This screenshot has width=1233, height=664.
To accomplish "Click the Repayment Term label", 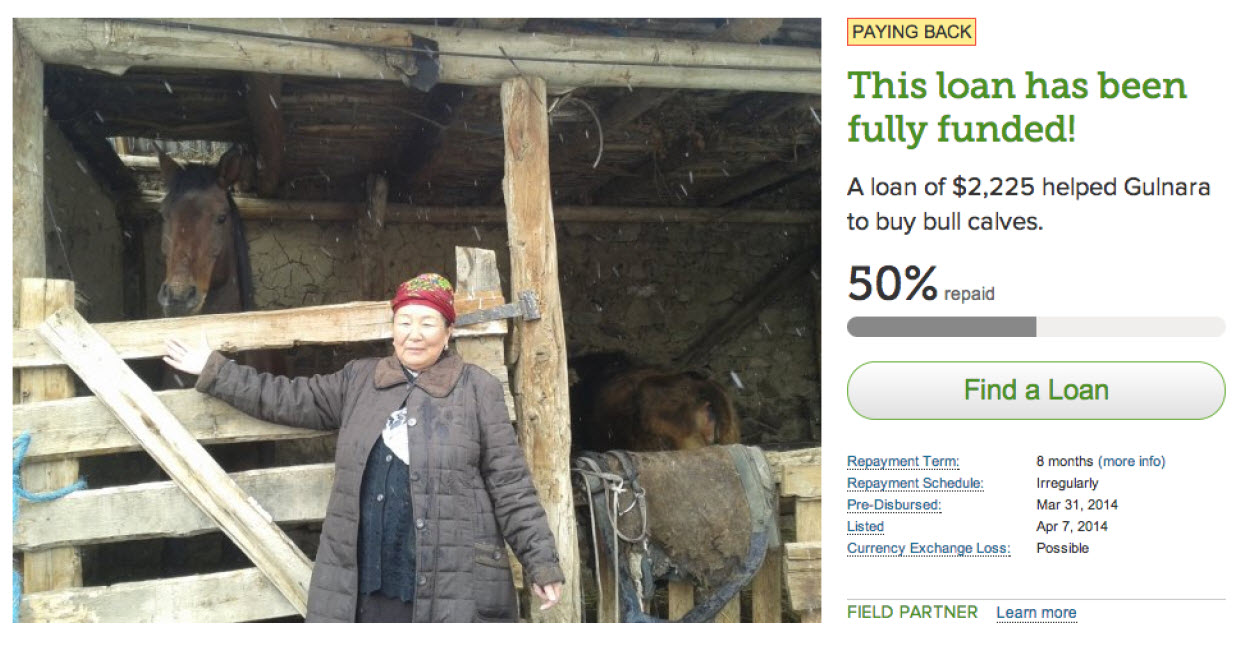I will click(903, 461).
